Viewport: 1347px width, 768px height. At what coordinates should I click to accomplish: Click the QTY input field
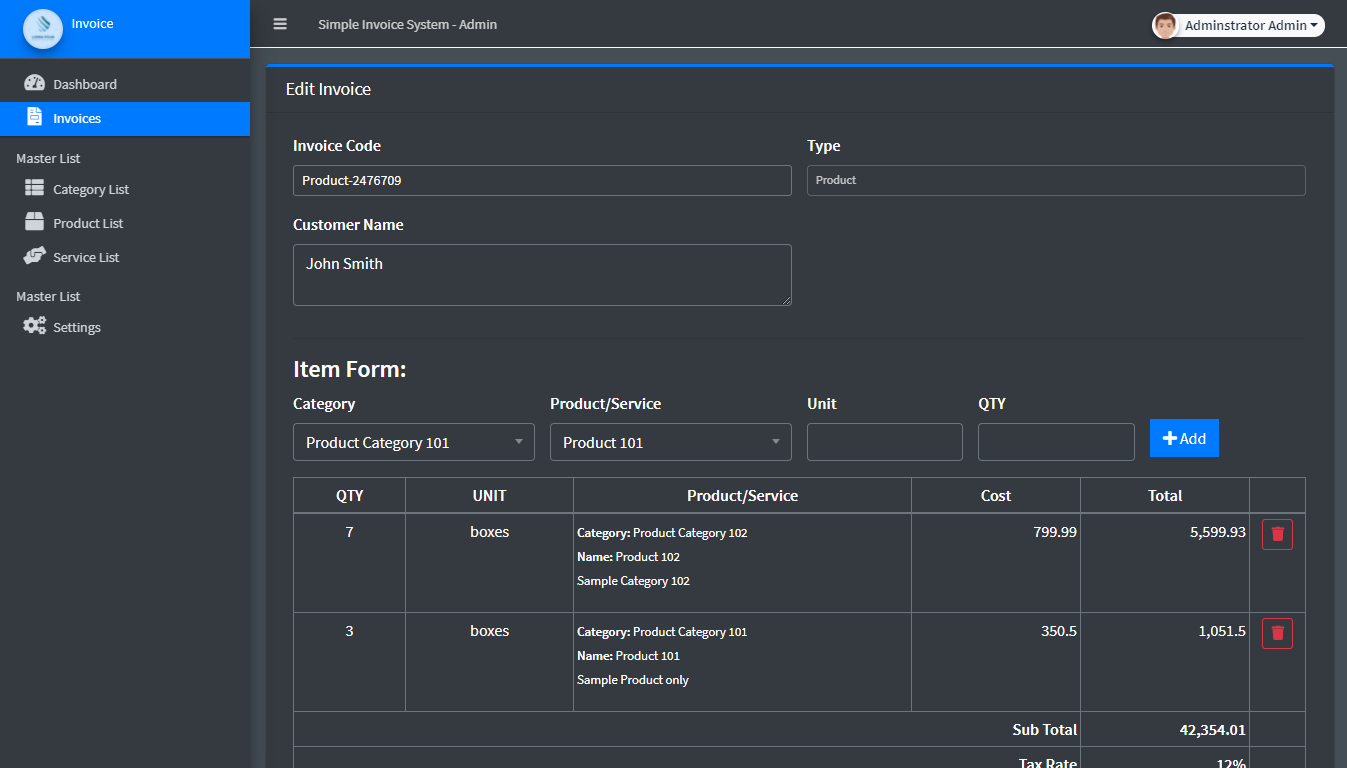[1055, 442]
